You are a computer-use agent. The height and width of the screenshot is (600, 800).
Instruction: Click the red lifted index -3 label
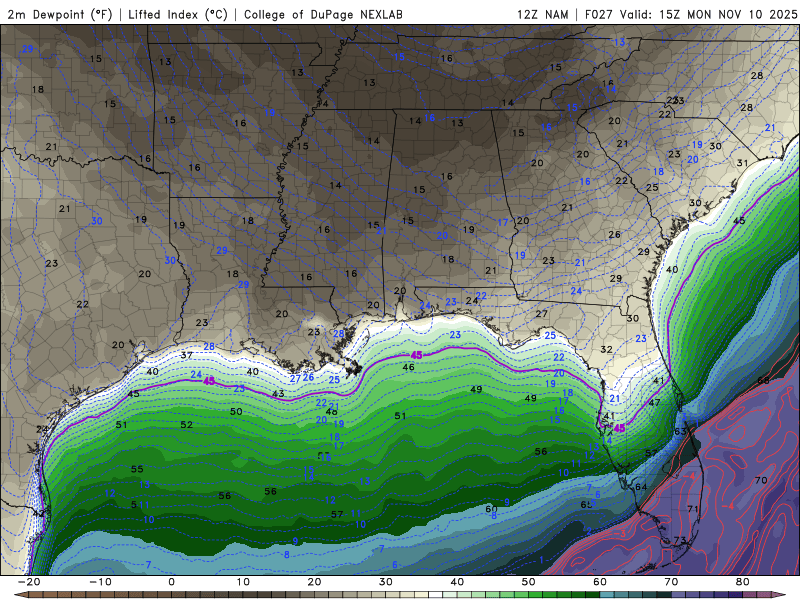620,534
